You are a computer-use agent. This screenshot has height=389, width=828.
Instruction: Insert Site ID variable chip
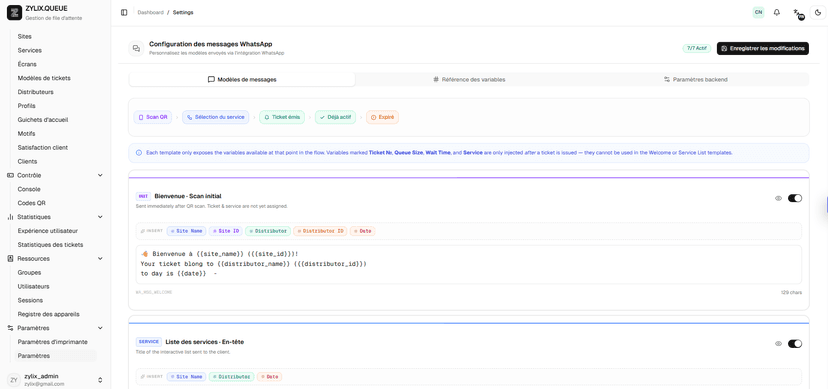coord(225,231)
